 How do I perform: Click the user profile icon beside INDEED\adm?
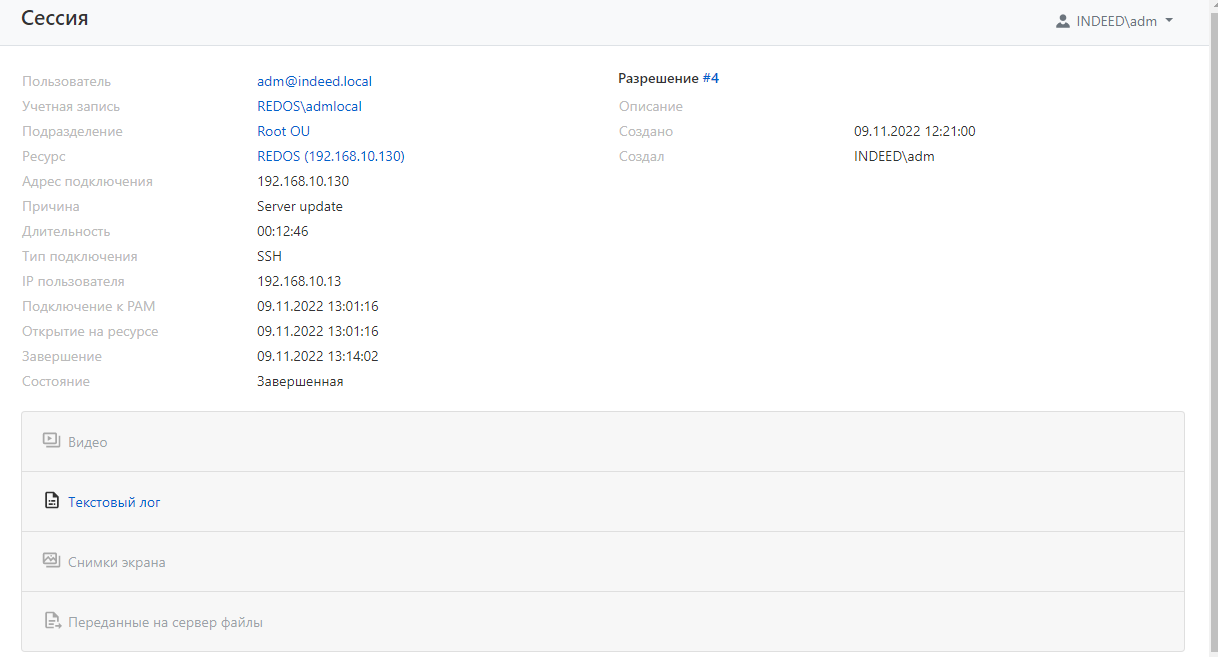(x=1063, y=21)
